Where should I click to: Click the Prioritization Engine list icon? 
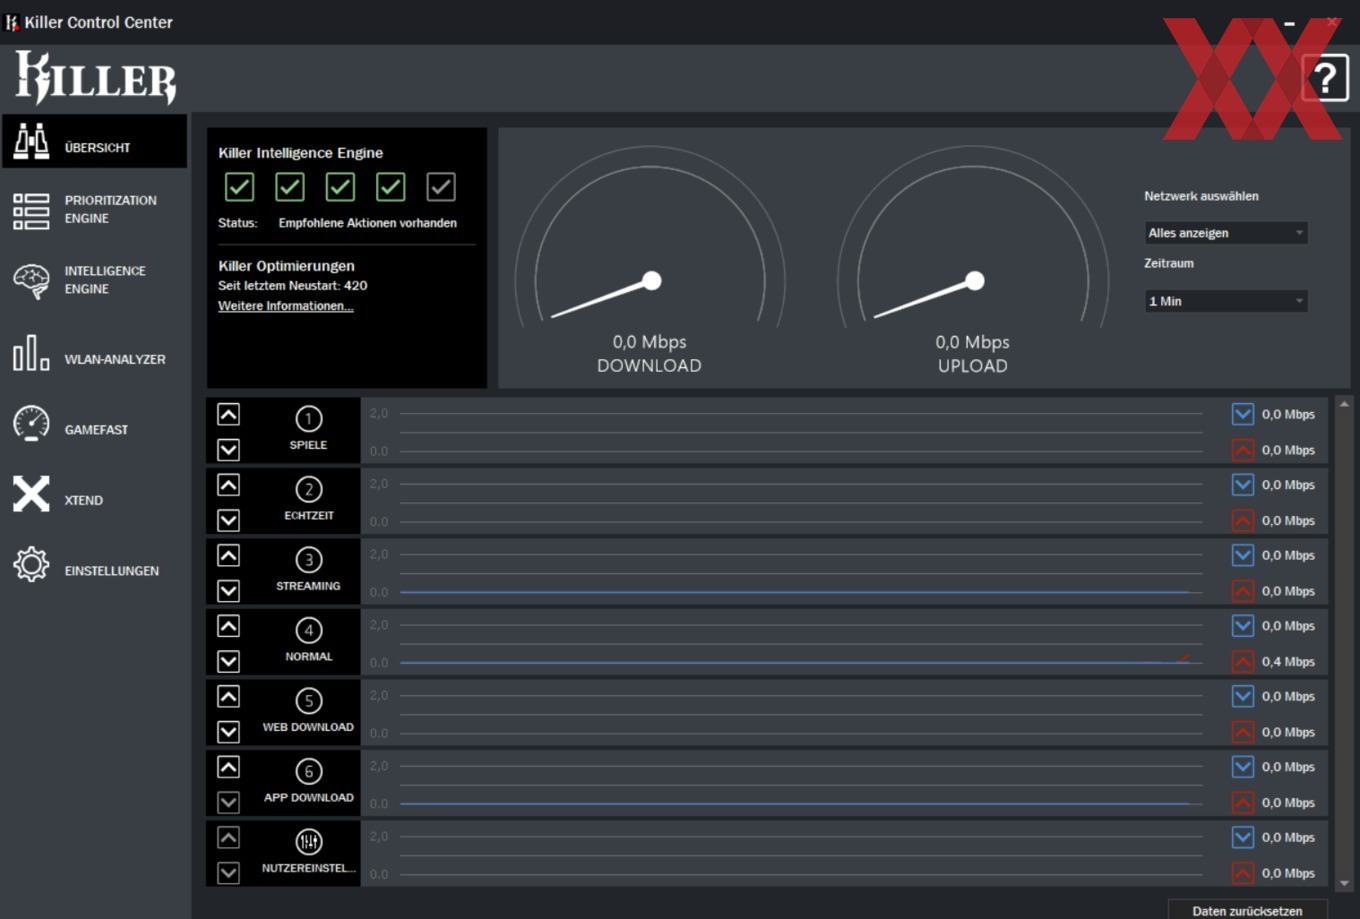pyautogui.click(x=31, y=211)
